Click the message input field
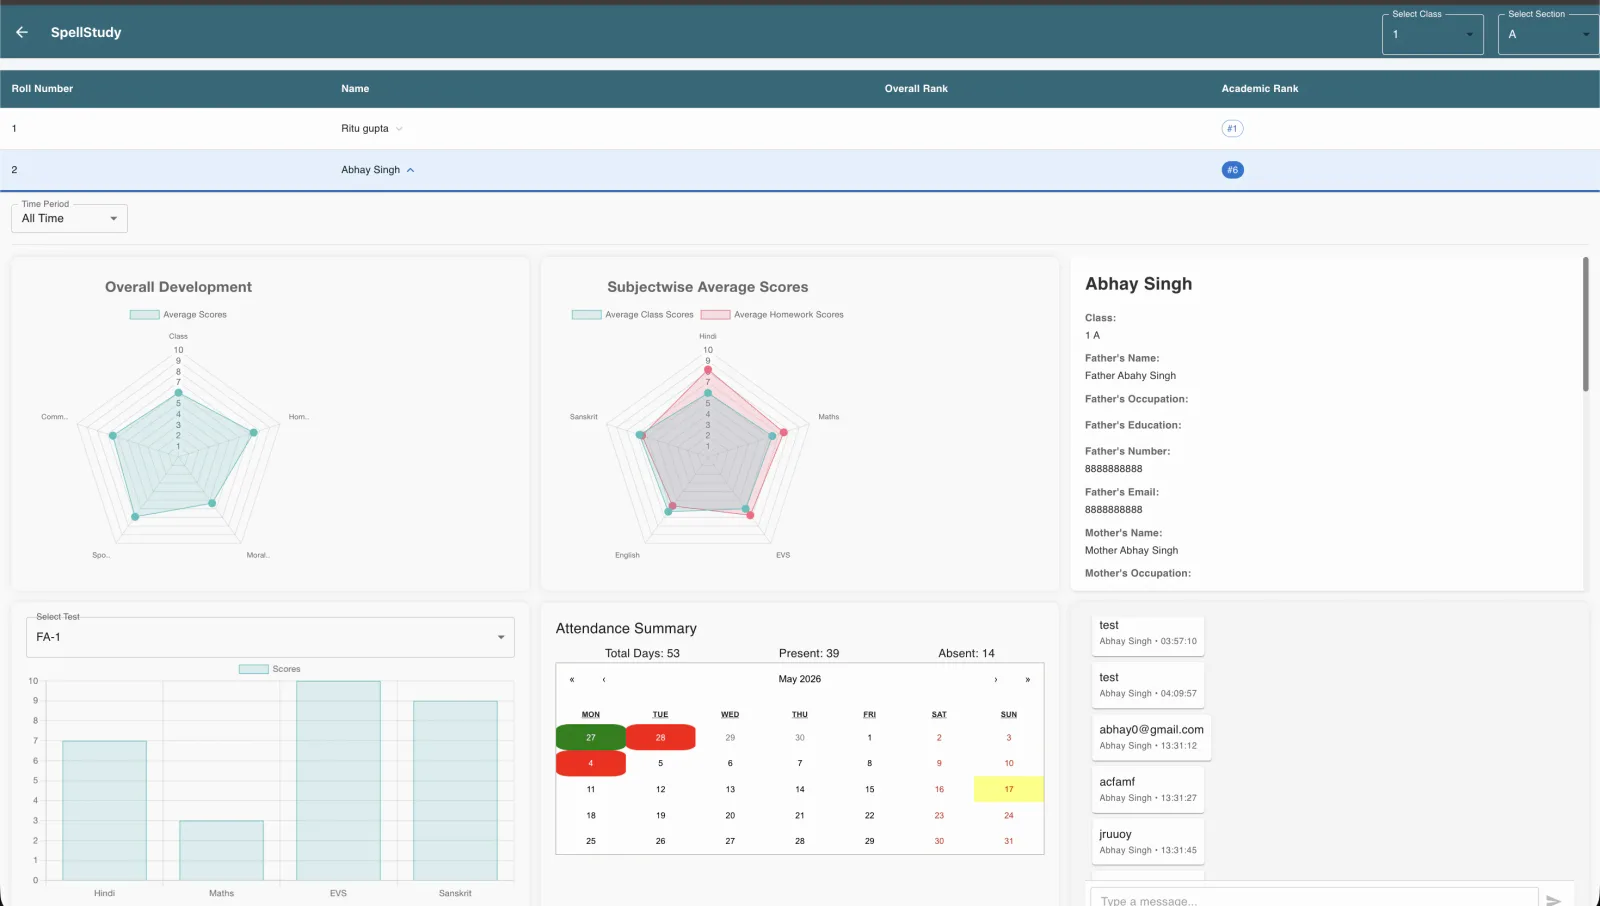This screenshot has height=906, width=1600. coord(1314,900)
